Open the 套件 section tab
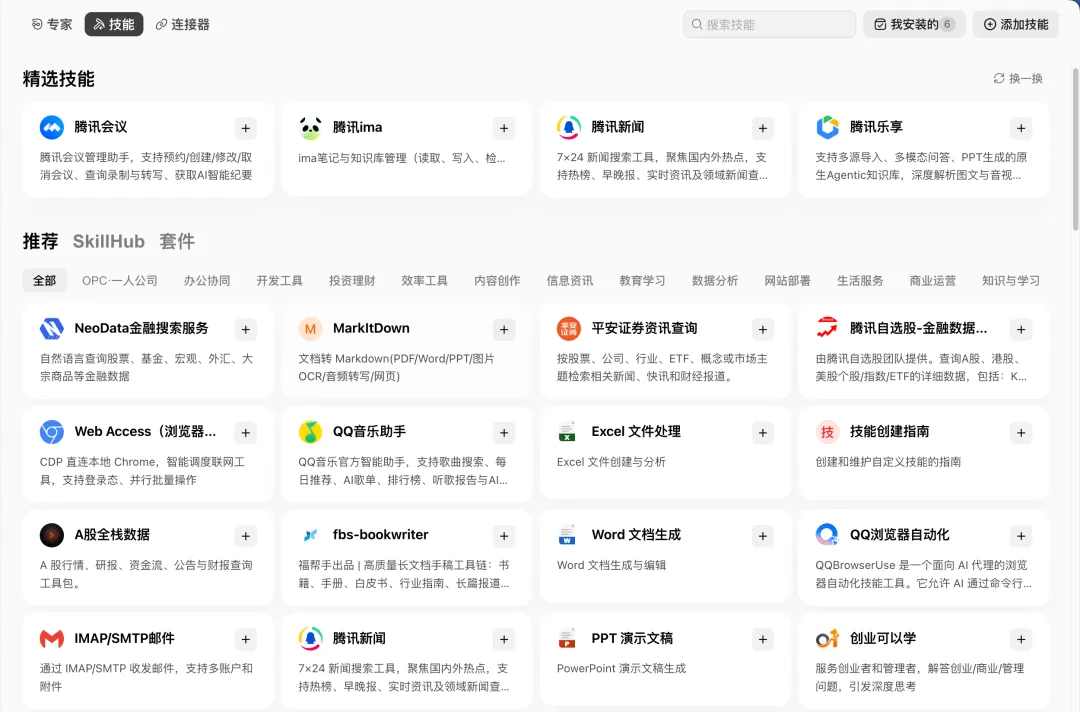Screen dimensions: 1080x712 pos(177,241)
